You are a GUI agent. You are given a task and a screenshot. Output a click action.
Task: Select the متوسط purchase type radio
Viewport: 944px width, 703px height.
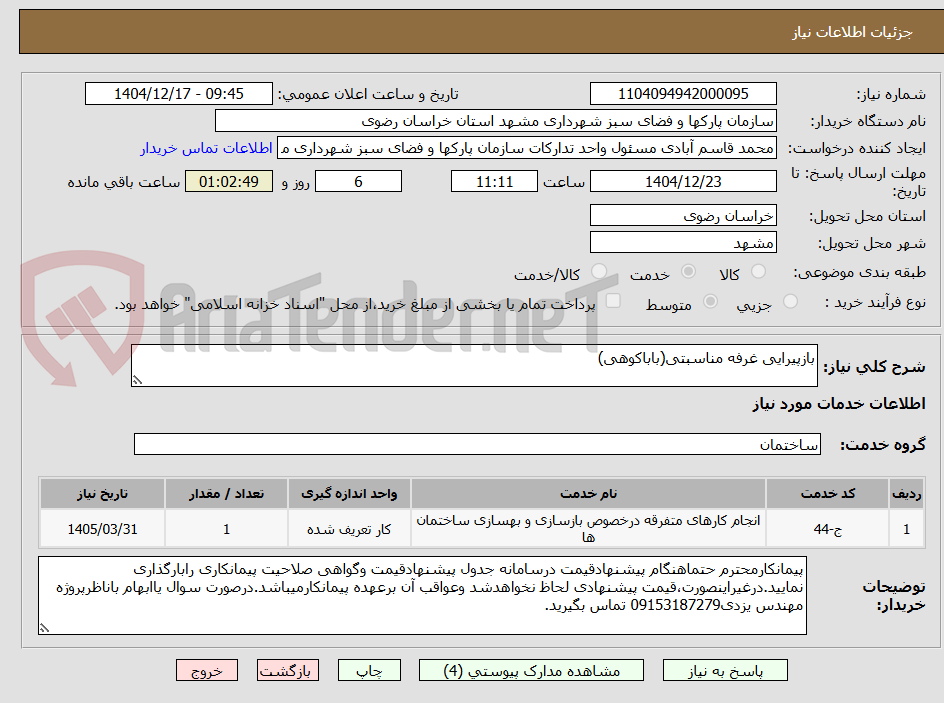click(x=710, y=302)
